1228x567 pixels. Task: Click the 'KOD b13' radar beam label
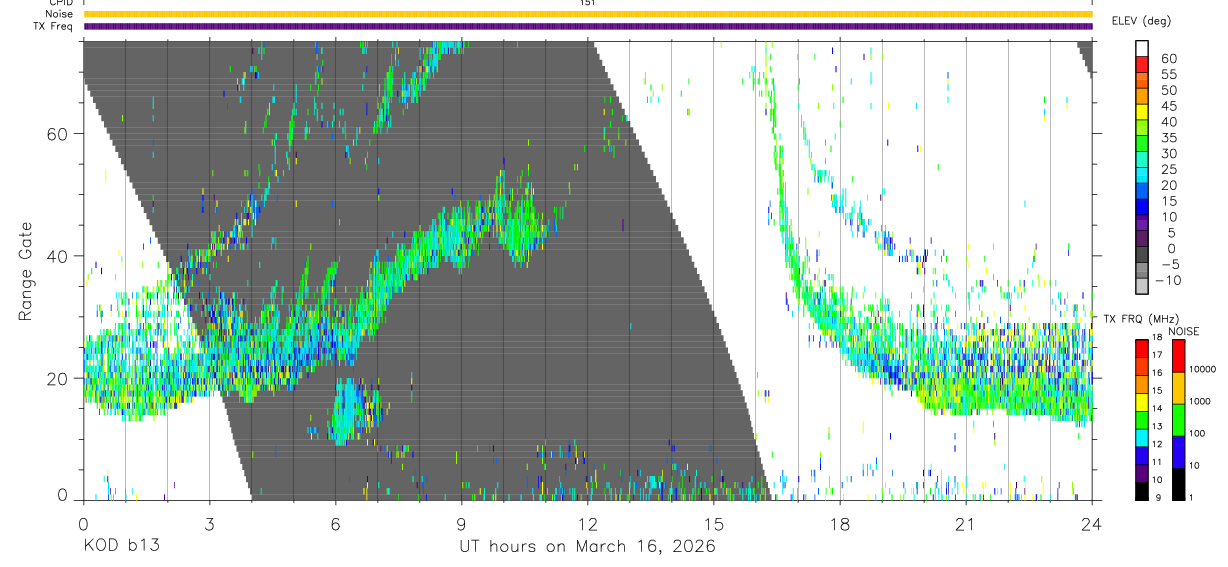121,546
